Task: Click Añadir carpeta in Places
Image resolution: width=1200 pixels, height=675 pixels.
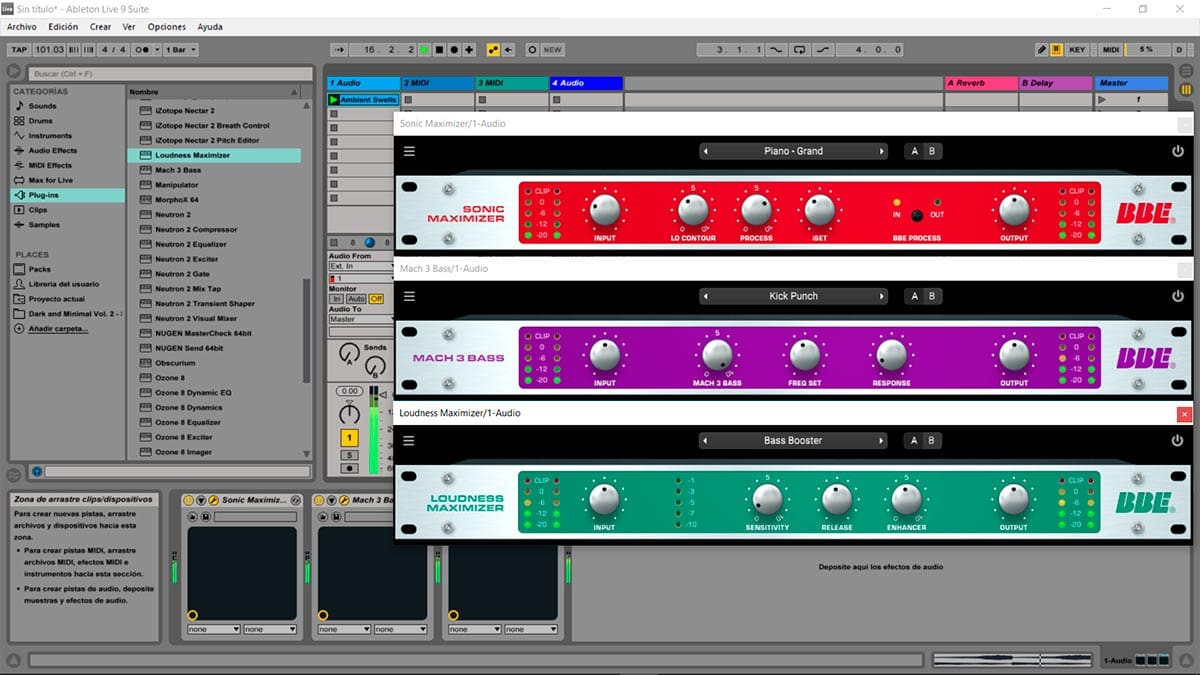Action: pos(57,328)
